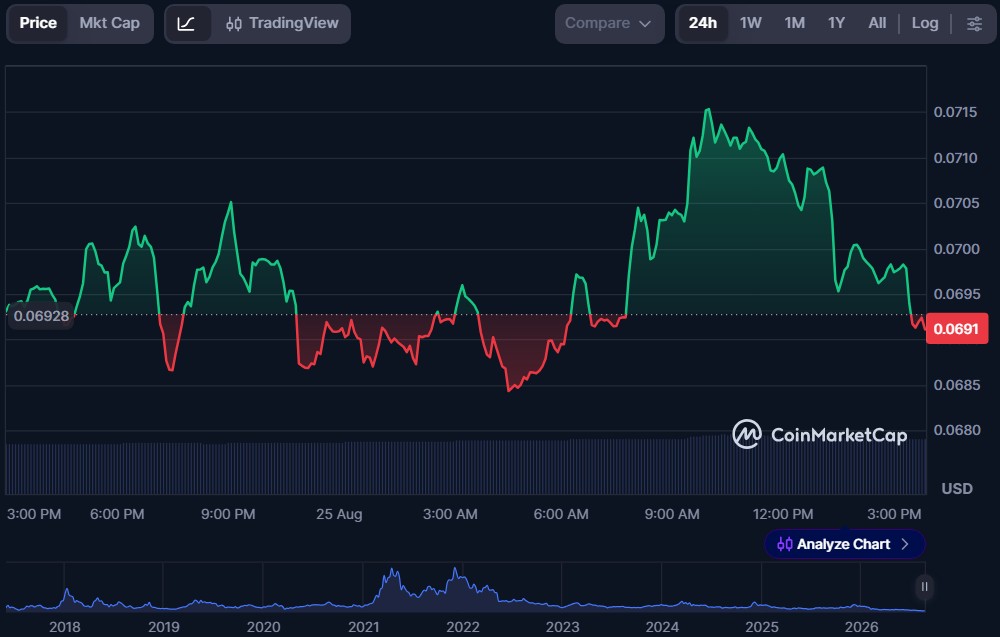Select the 1W time range
The image size is (1000, 637).
(x=751, y=24)
